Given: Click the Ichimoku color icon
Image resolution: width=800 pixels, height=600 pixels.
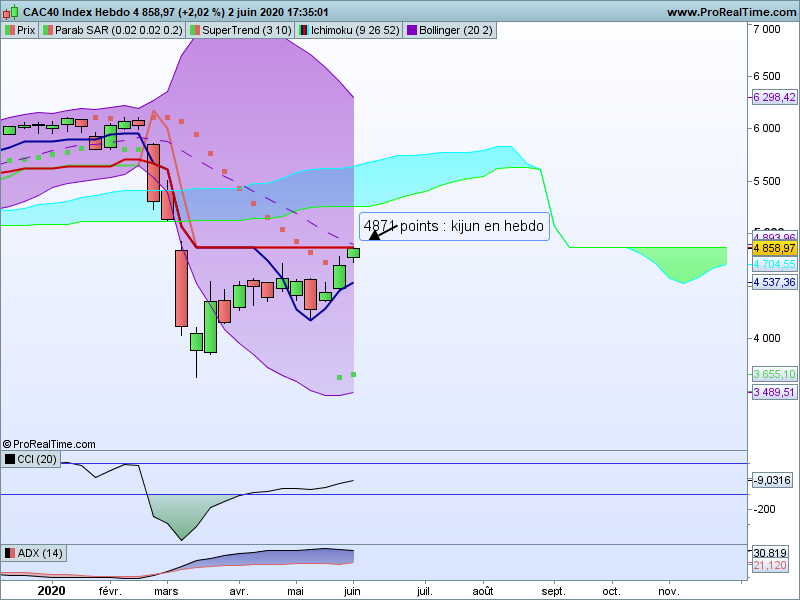Looking at the screenshot, I should pyautogui.click(x=304, y=31).
